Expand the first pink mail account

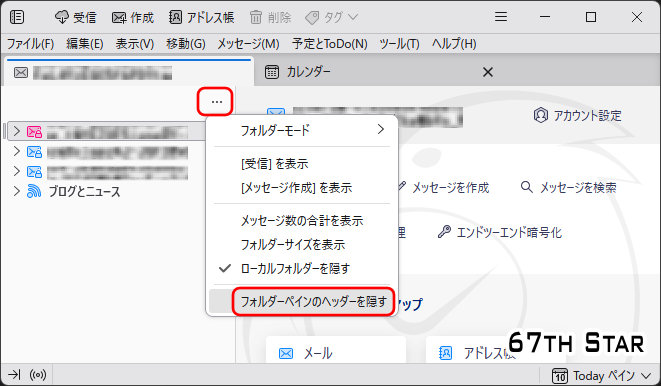pos(16,131)
